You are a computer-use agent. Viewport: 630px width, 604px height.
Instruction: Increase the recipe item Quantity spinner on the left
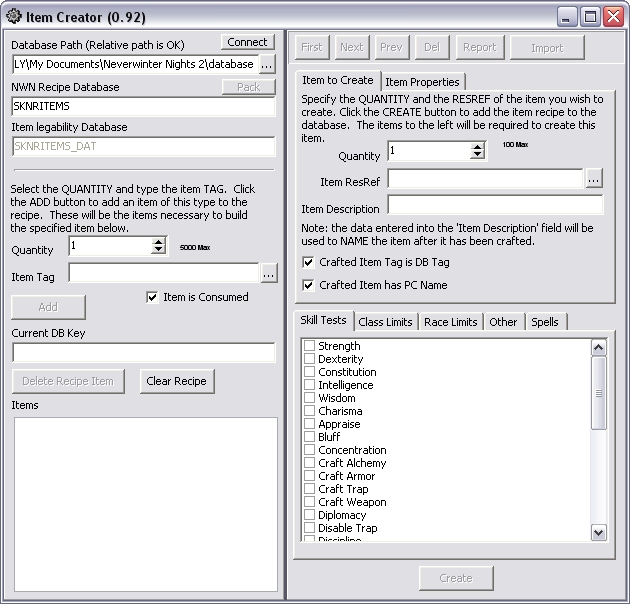[158, 241]
